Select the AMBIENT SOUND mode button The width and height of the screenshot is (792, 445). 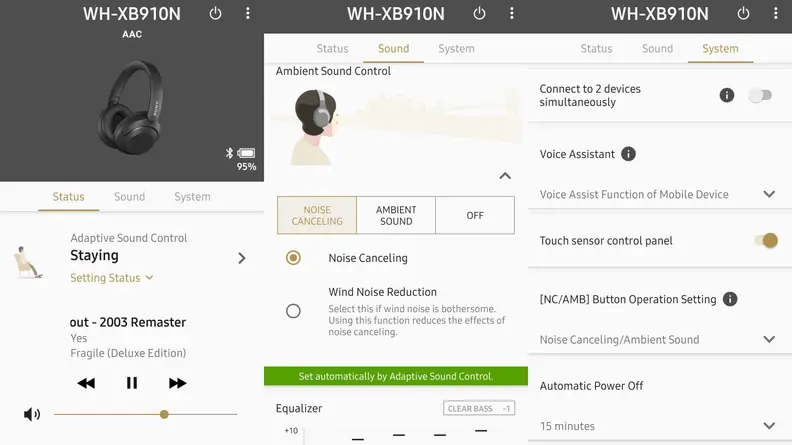(396, 215)
